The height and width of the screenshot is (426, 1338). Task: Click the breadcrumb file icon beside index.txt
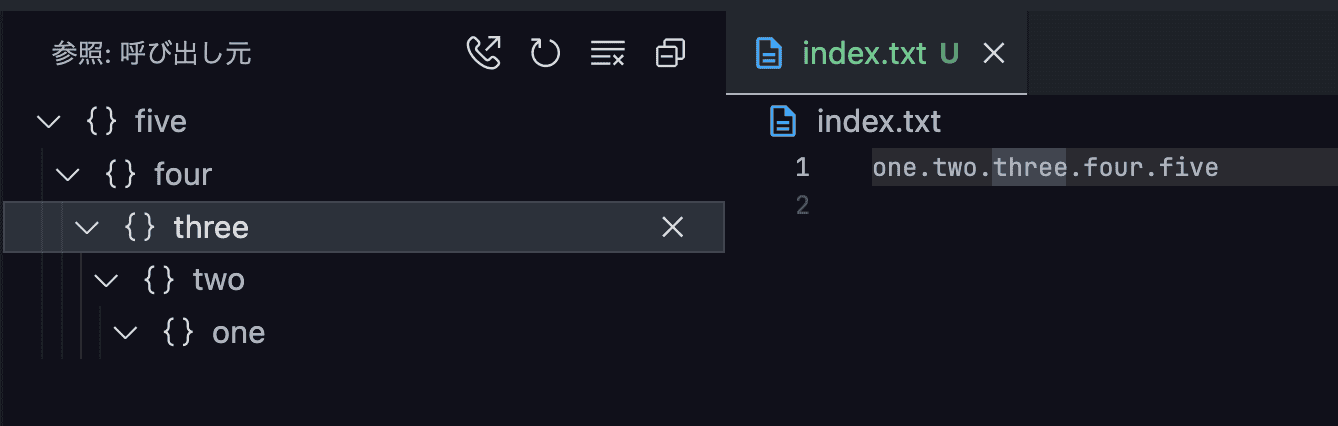(x=783, y=122)
